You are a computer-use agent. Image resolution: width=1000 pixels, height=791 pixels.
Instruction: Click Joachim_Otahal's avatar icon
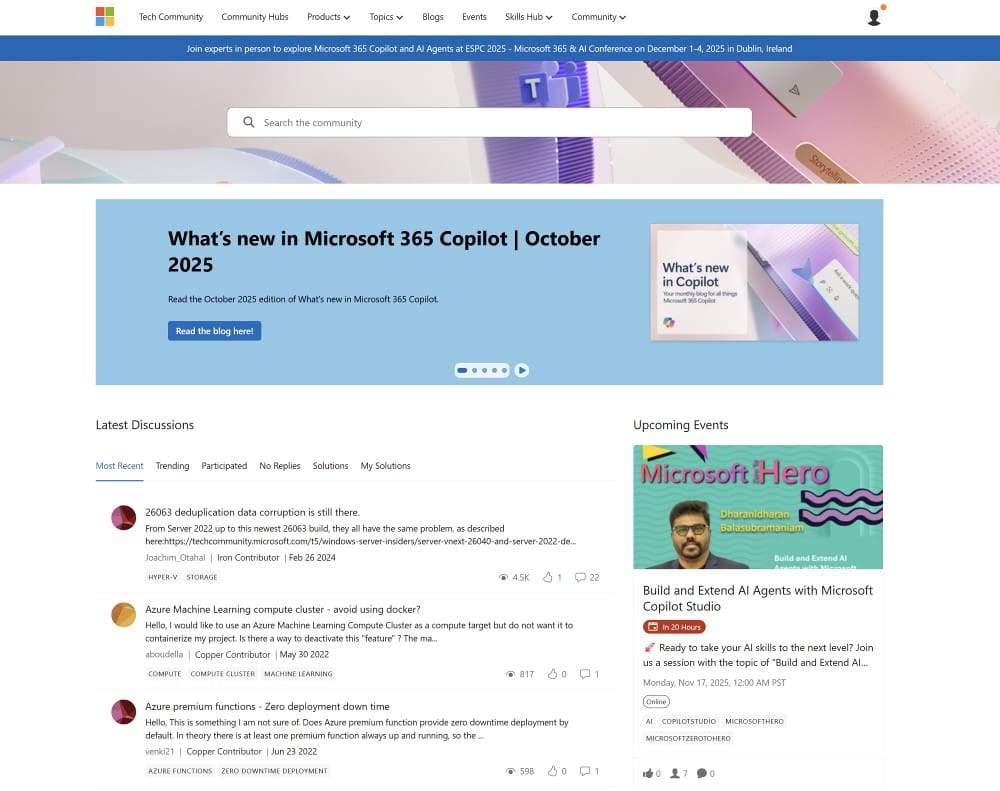[x=123, y=518]
